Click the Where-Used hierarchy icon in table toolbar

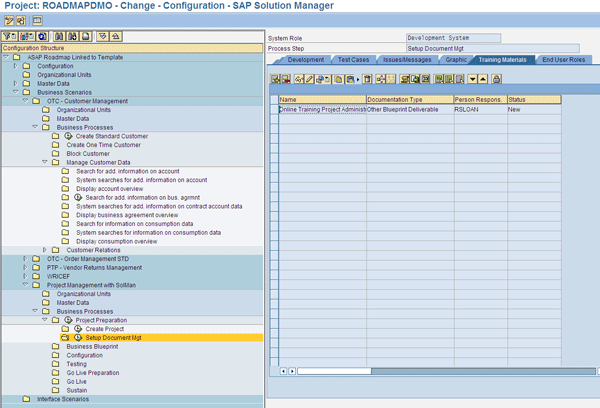click(380, 79)
